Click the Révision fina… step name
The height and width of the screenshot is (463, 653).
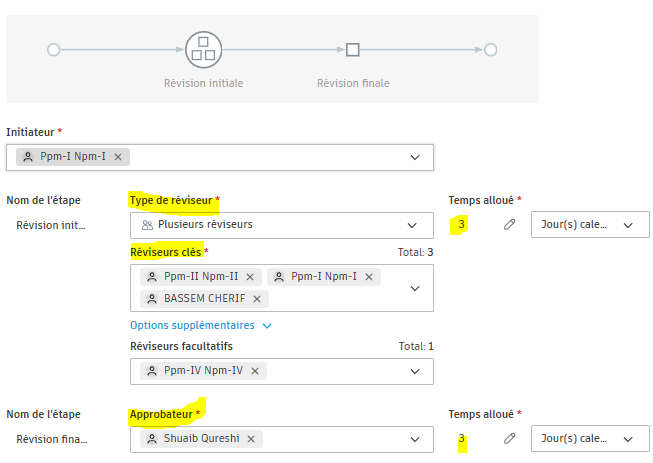pos(52,439)
